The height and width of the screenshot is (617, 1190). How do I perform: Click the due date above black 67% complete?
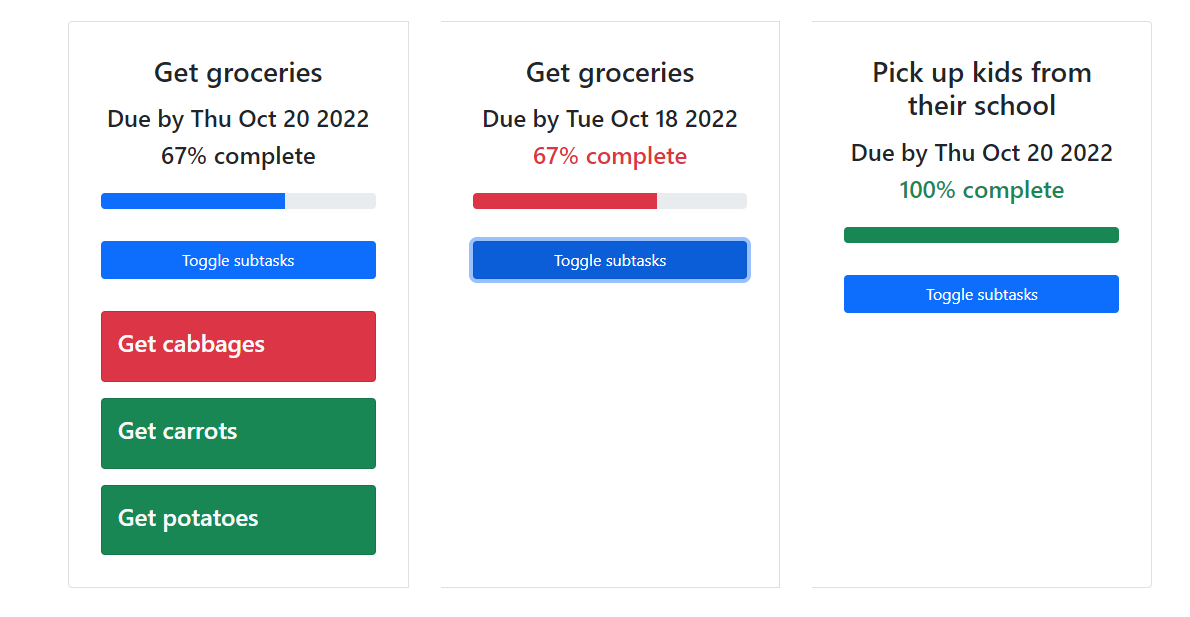coord(238,119)
